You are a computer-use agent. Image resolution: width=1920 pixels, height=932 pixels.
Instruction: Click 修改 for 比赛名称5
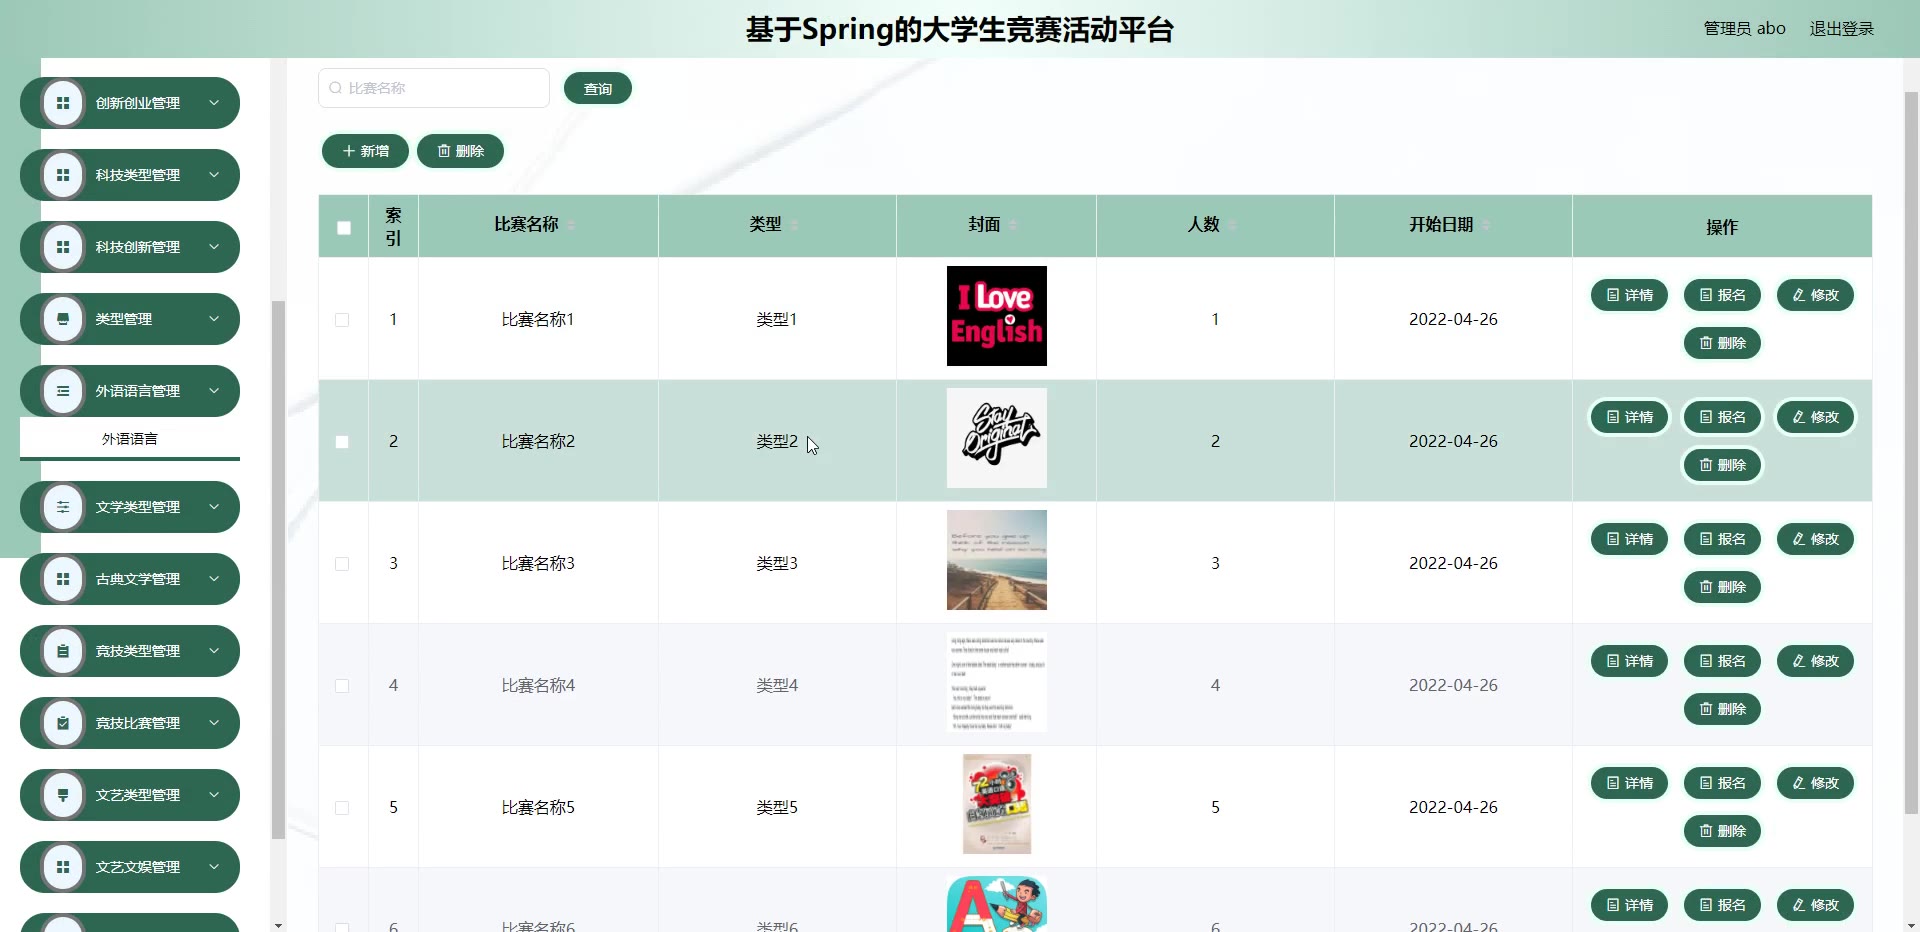pyautogui.click(x=1816, y=783)
